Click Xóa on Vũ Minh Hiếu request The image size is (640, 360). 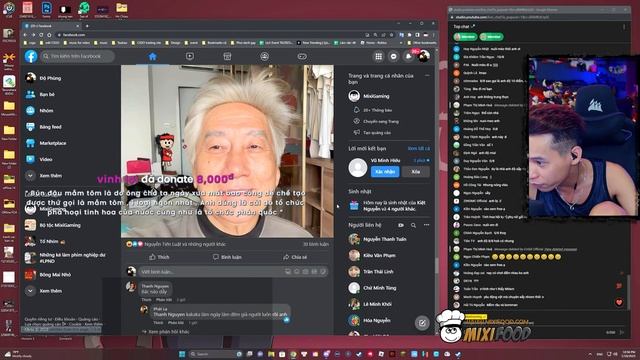[x=416, y=172]
